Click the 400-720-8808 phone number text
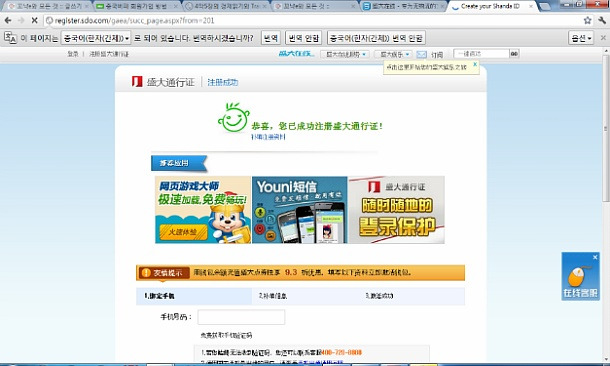The height and width of the screenshot is (366, 610). coord(342,352)
